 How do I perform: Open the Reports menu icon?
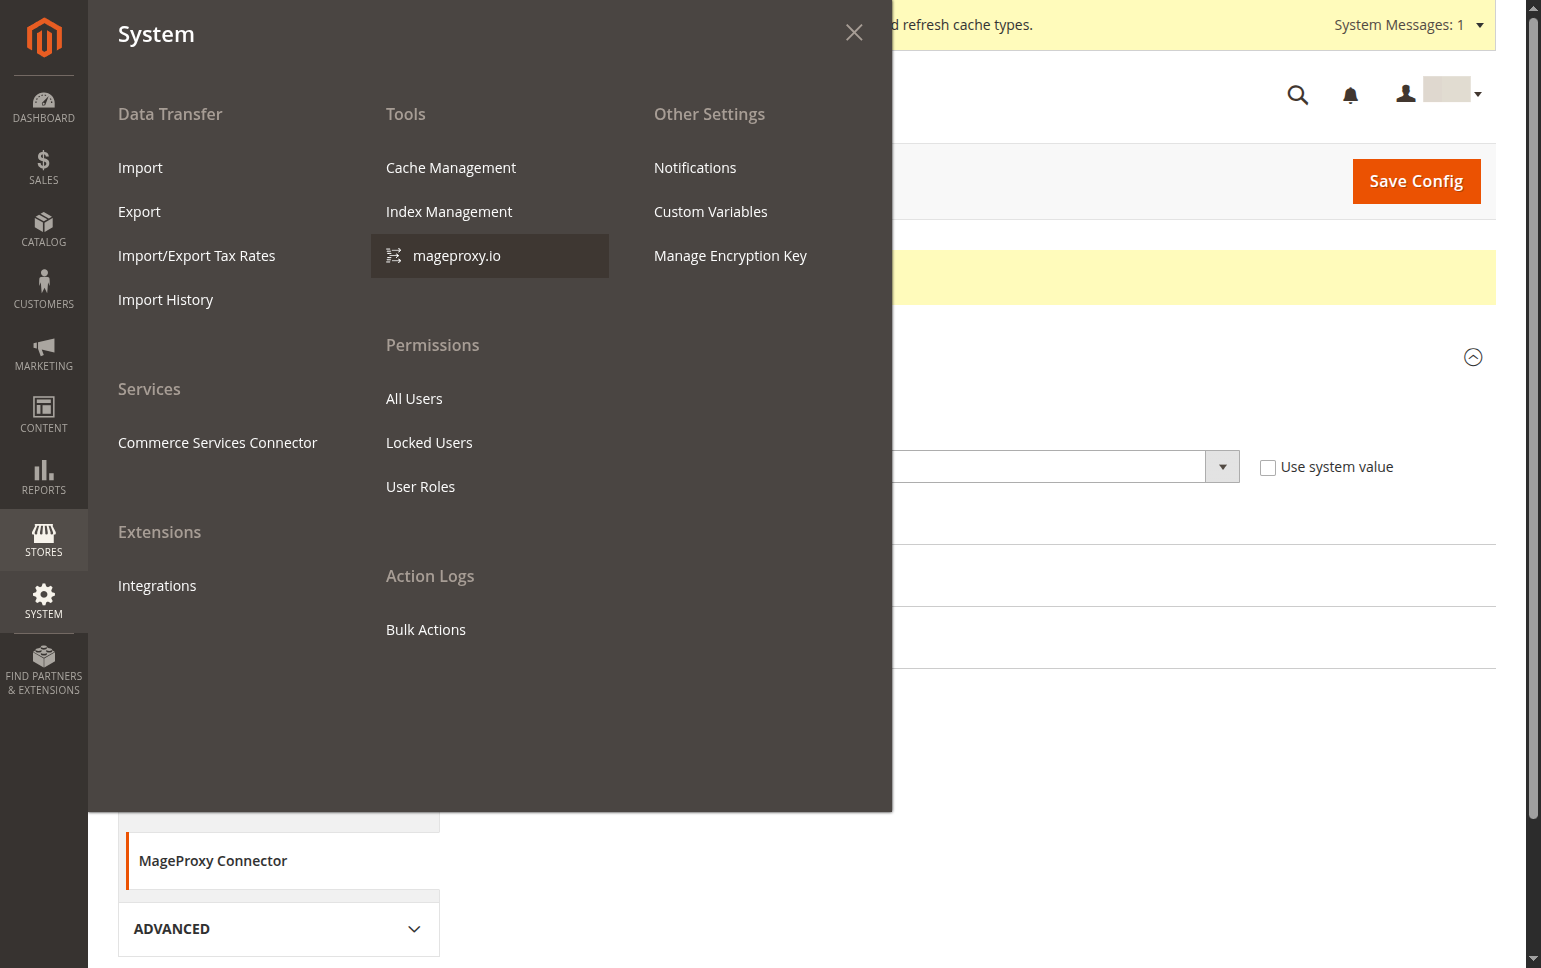tap(44, 470)
